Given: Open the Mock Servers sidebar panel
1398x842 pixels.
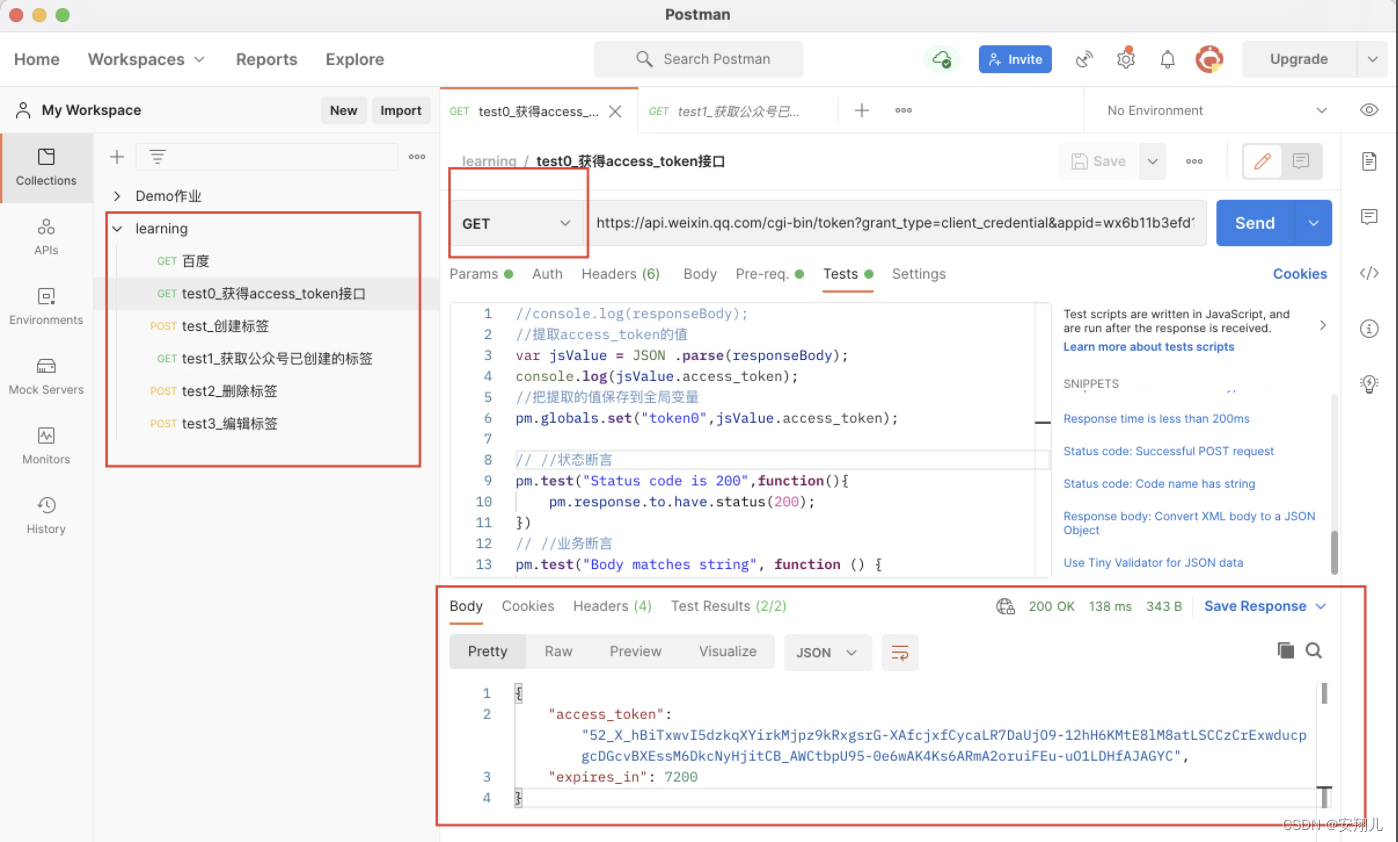Looking at the screenshot, I should (46, 376).
